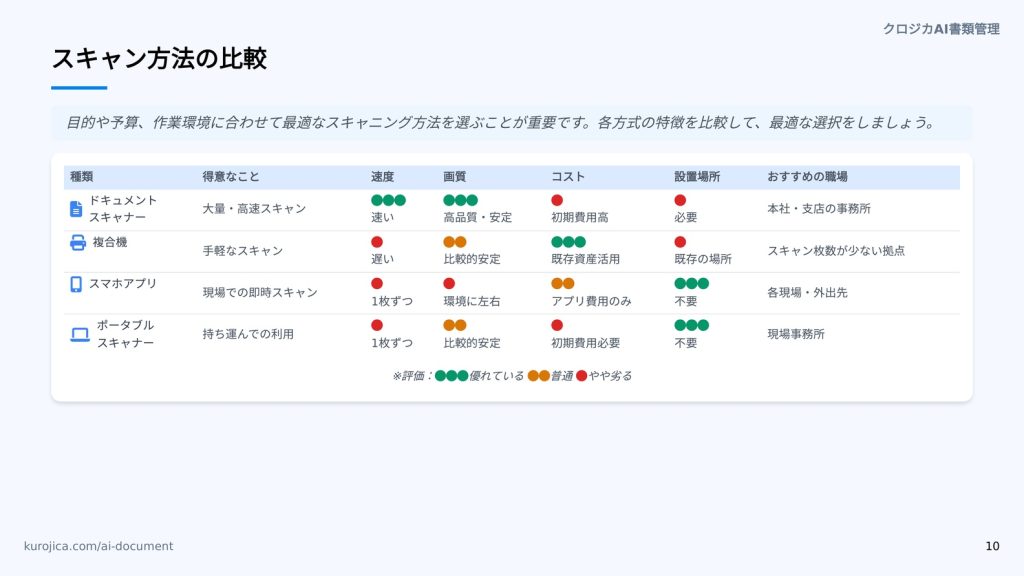Click the 持ち運んでの利用 cell
The image size is (1024, 576).
click(x=248, y=334)
